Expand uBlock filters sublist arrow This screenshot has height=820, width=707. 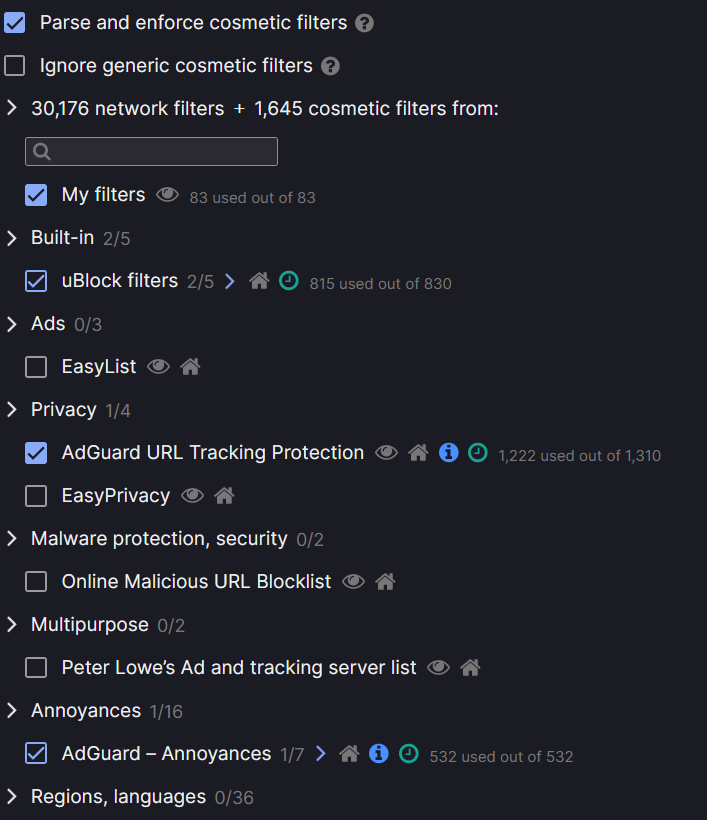point(230,282)
